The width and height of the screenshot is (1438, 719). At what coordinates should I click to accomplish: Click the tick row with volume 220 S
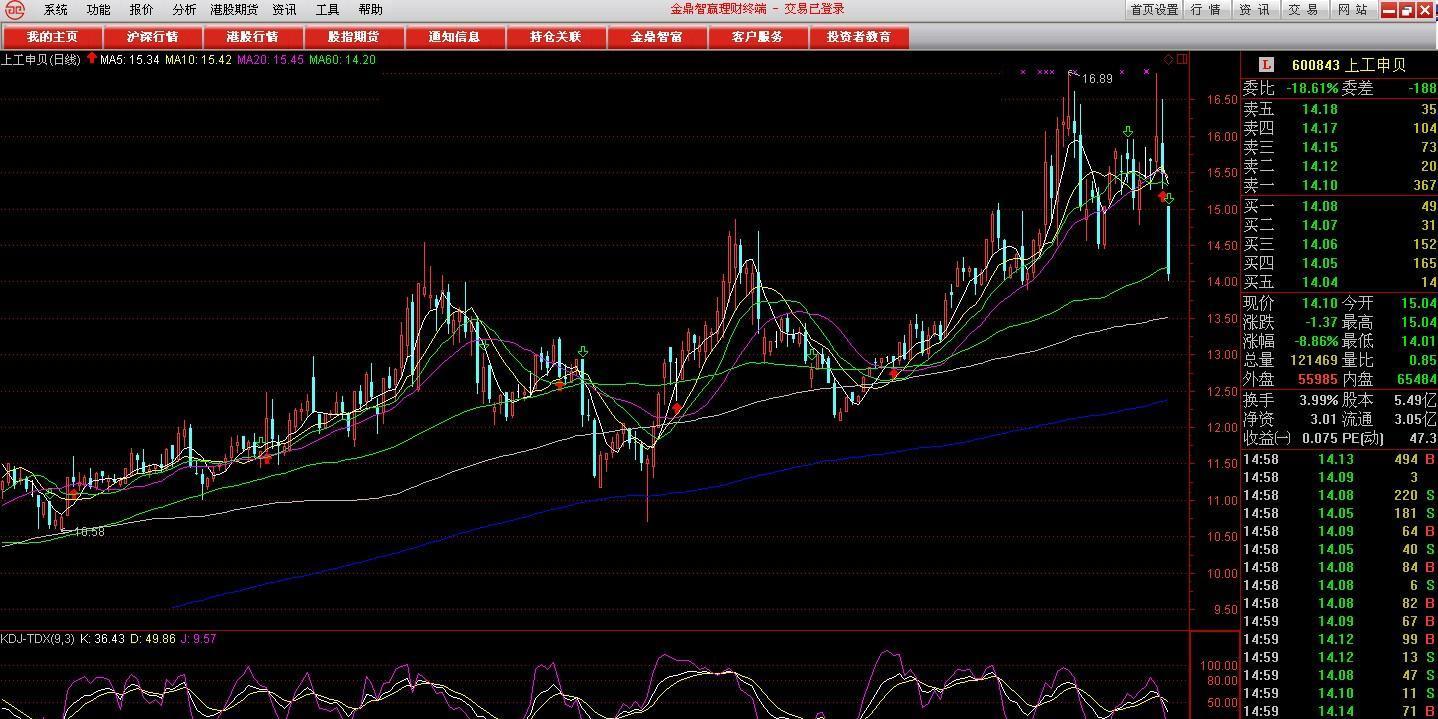[1339, 495]
